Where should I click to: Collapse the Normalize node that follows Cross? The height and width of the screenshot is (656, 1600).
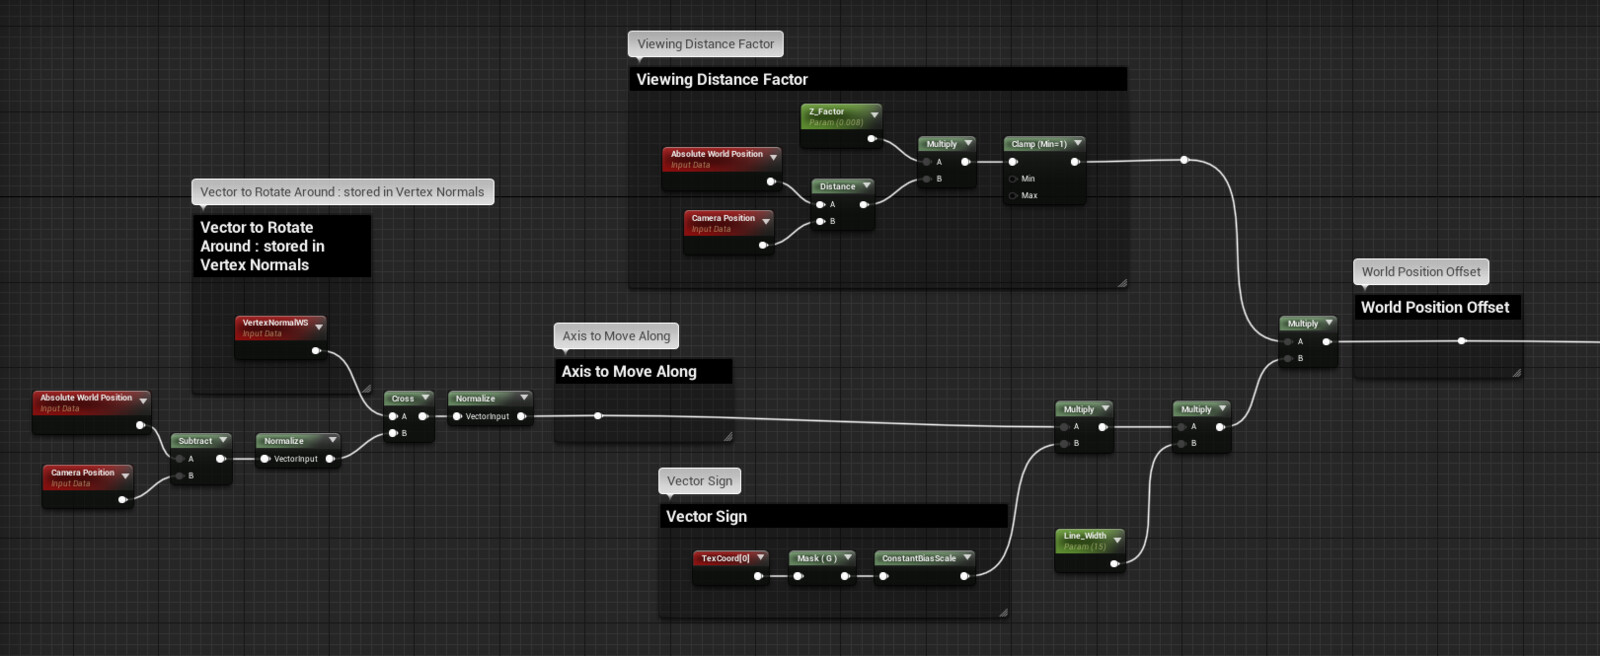[524, 398]
